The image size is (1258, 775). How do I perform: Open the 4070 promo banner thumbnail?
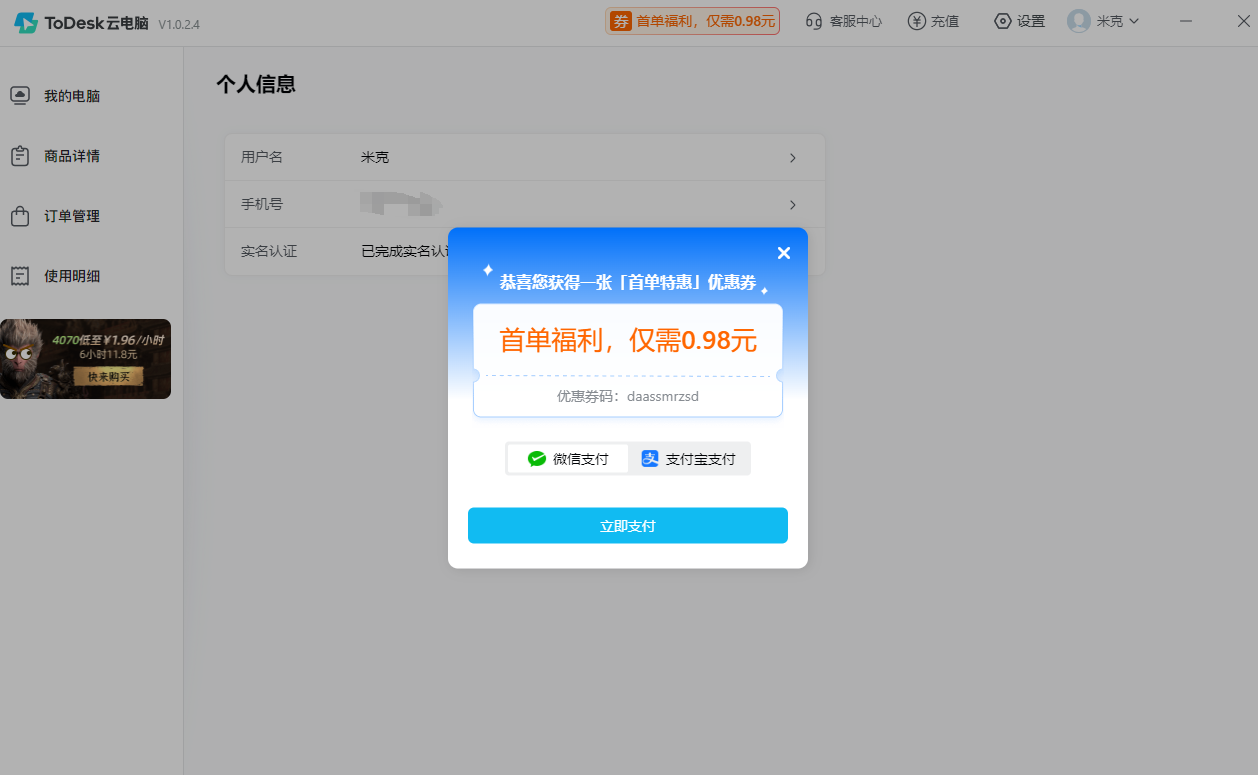pyautogui.click(x=85, y=359)
